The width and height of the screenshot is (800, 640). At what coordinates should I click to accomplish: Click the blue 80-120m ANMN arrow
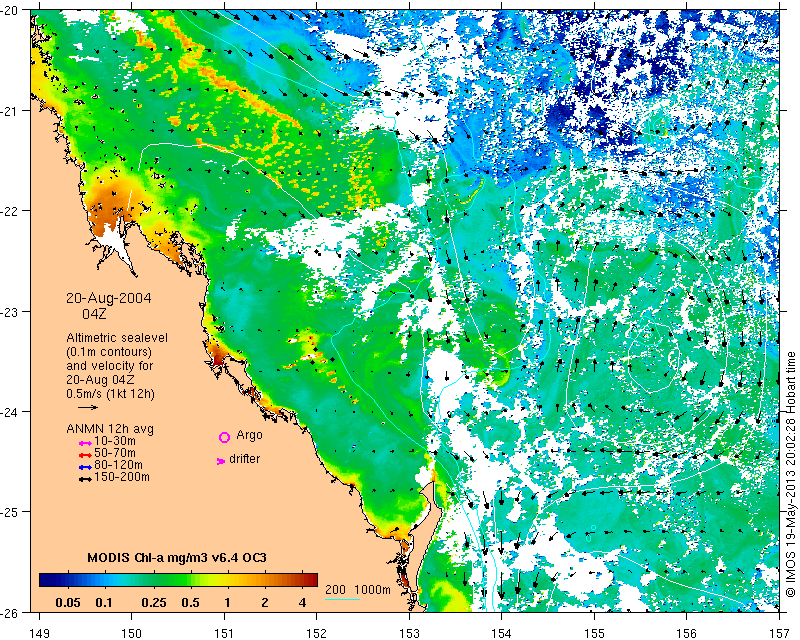tap(85, 467)
